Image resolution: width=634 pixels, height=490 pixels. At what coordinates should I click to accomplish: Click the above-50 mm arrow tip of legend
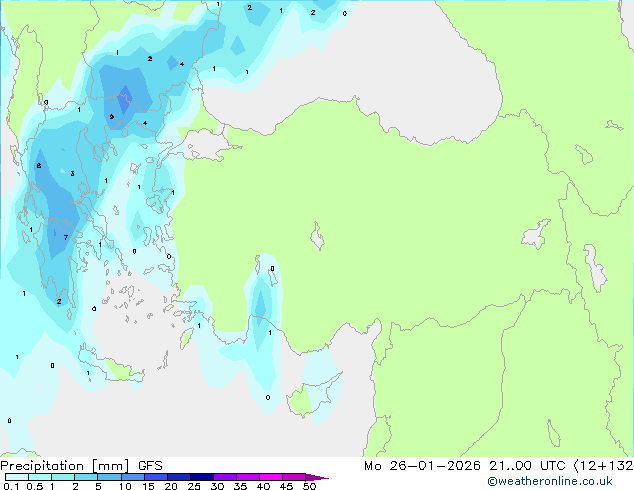pyautogui.click(x=317, y=477)
